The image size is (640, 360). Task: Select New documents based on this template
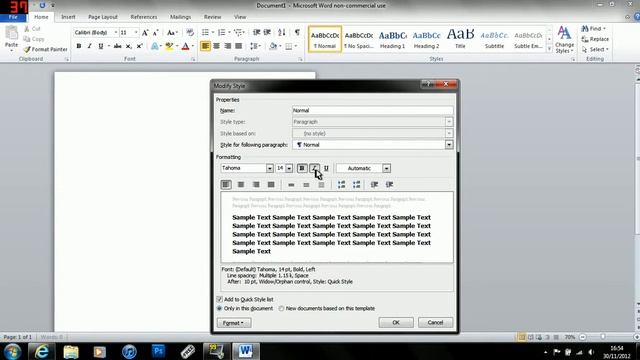pyautogui.click(x=281, y=309)
